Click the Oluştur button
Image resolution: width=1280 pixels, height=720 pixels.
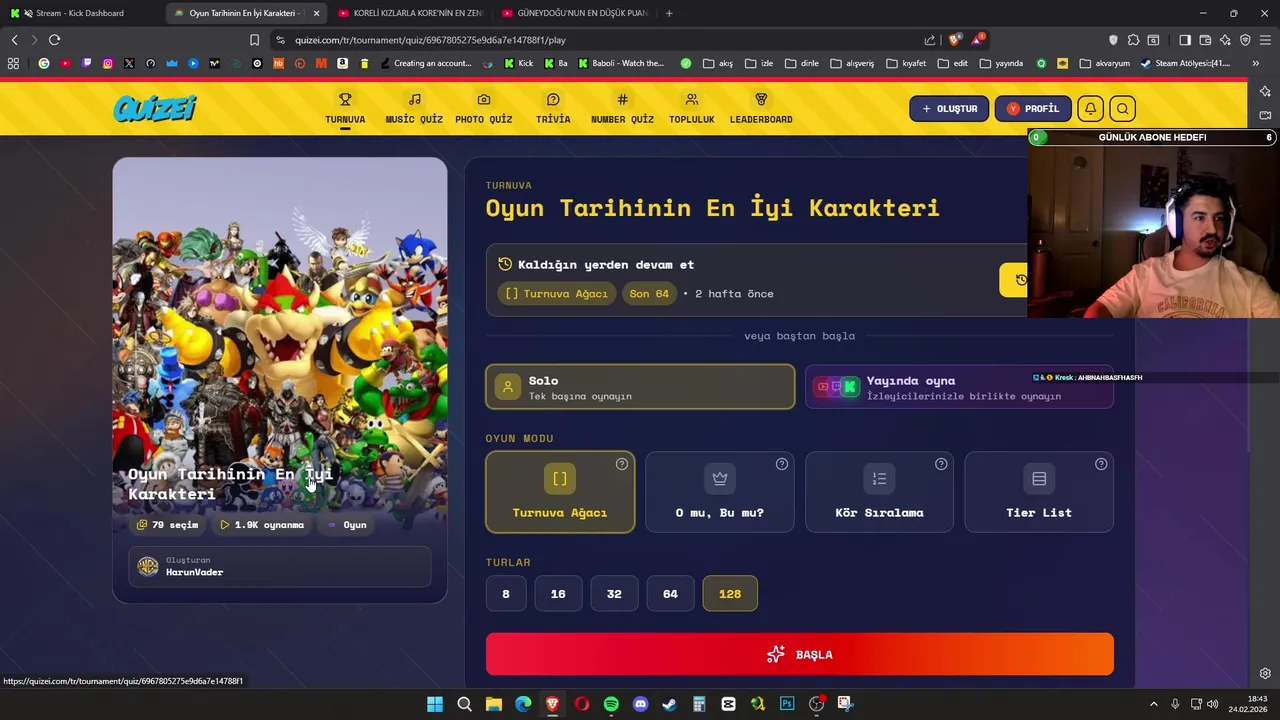point(949,109)
